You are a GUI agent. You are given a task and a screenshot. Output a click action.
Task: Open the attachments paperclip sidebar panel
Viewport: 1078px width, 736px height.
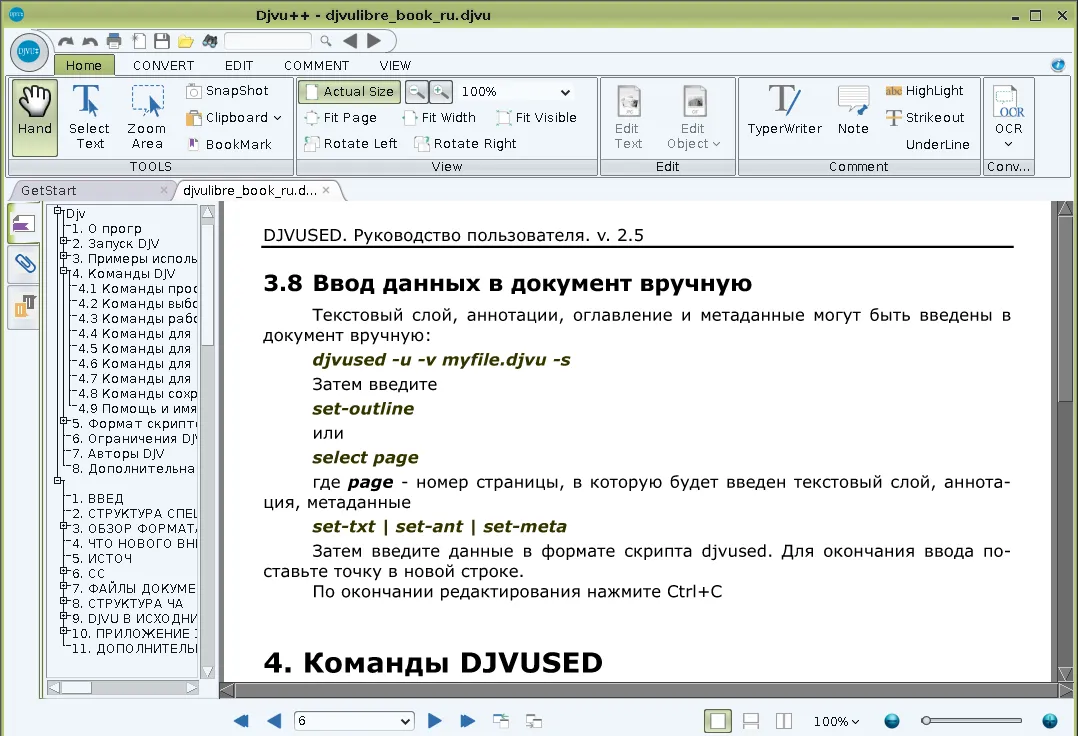(x=24, y=264)
